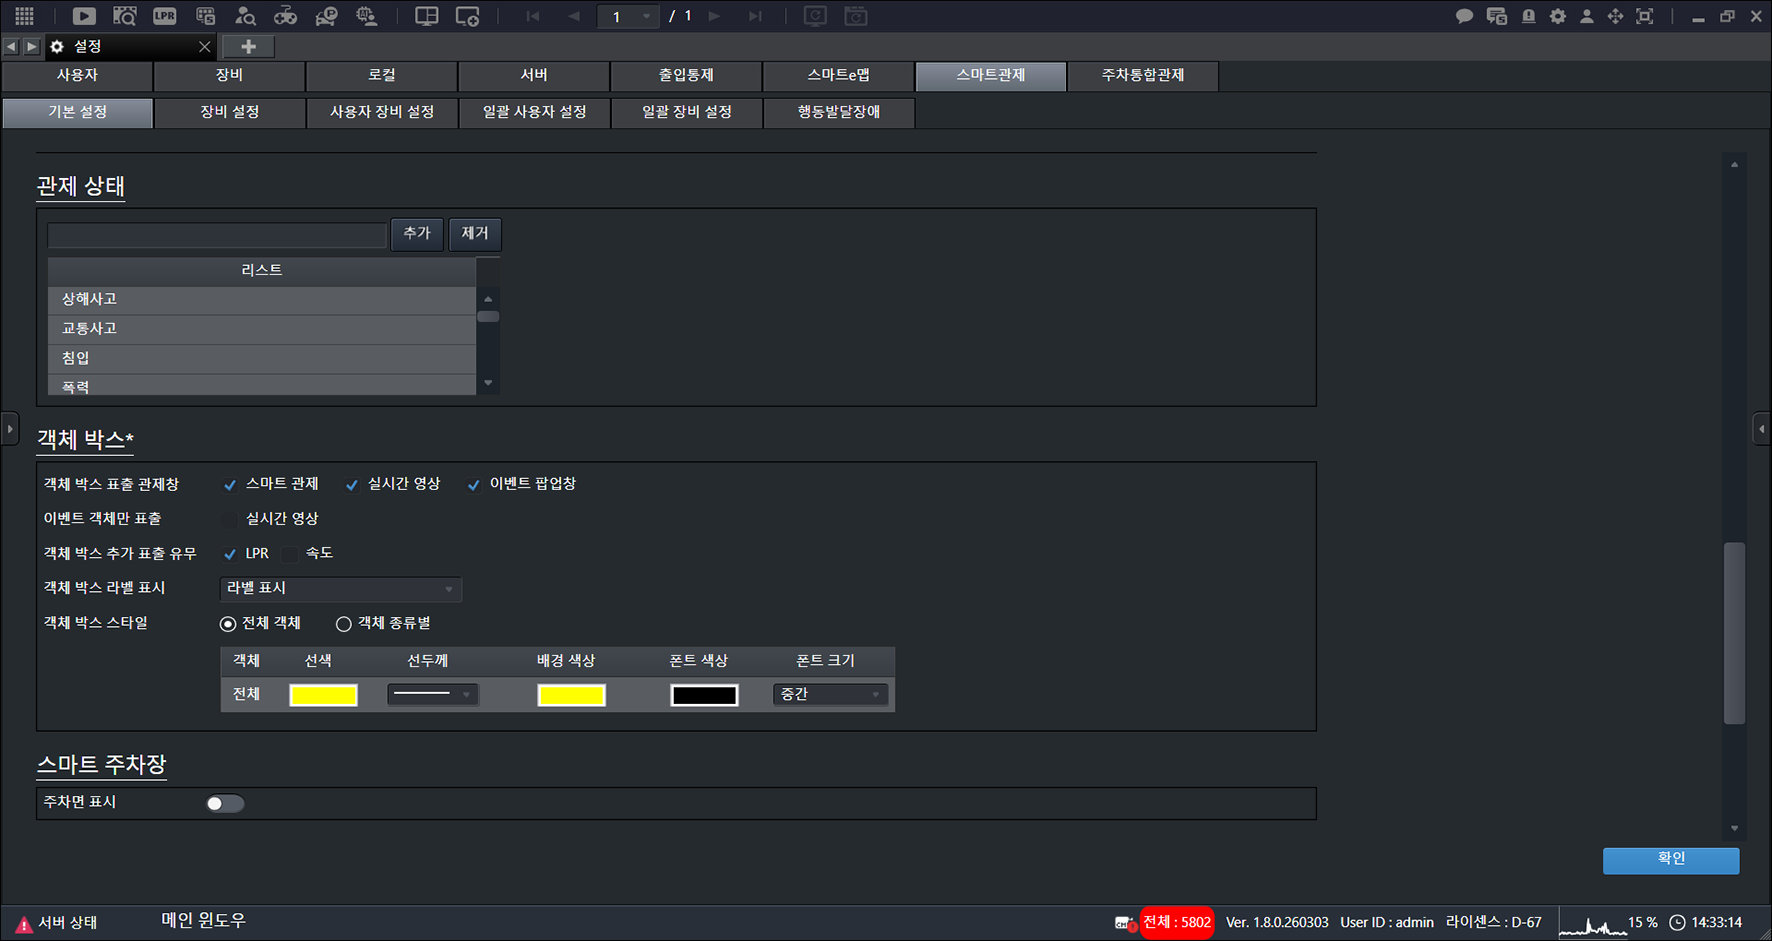Switch to the 출입통제 tab
This screenshot has width=1772, height=941.
click(x=686, y=76)
